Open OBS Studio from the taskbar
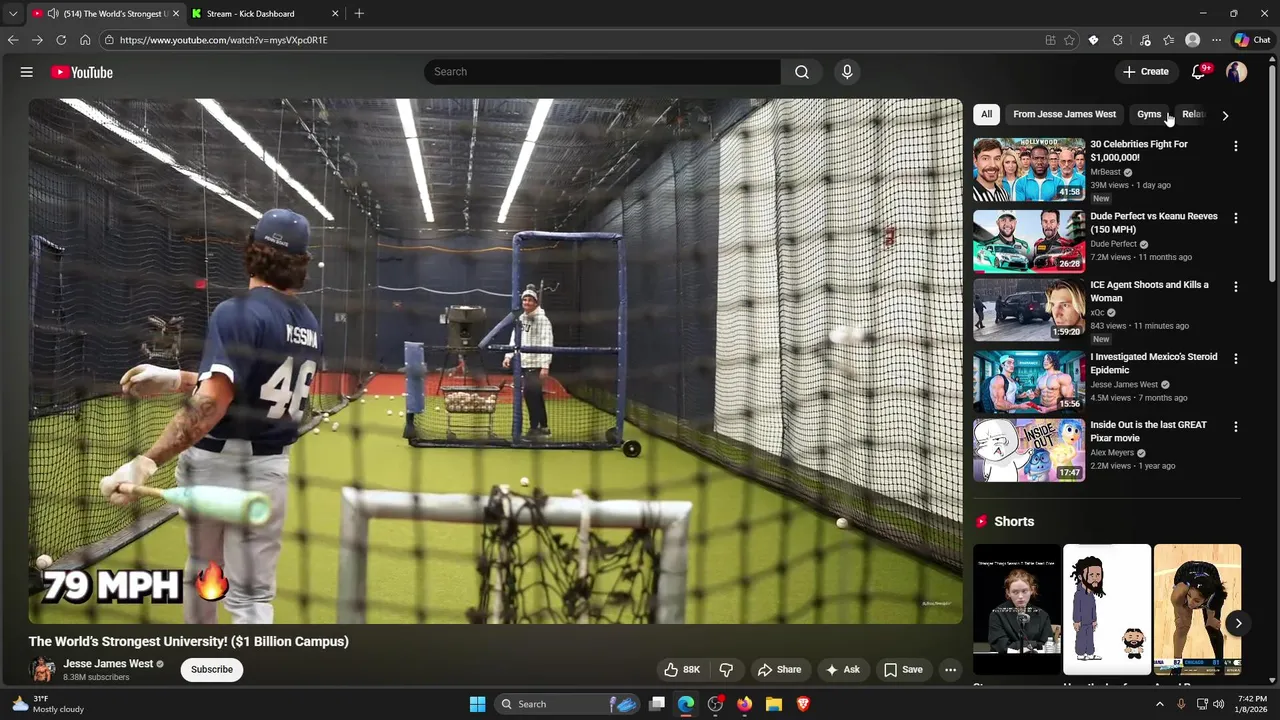1280x720 pixels. click(x=715, y=704)
